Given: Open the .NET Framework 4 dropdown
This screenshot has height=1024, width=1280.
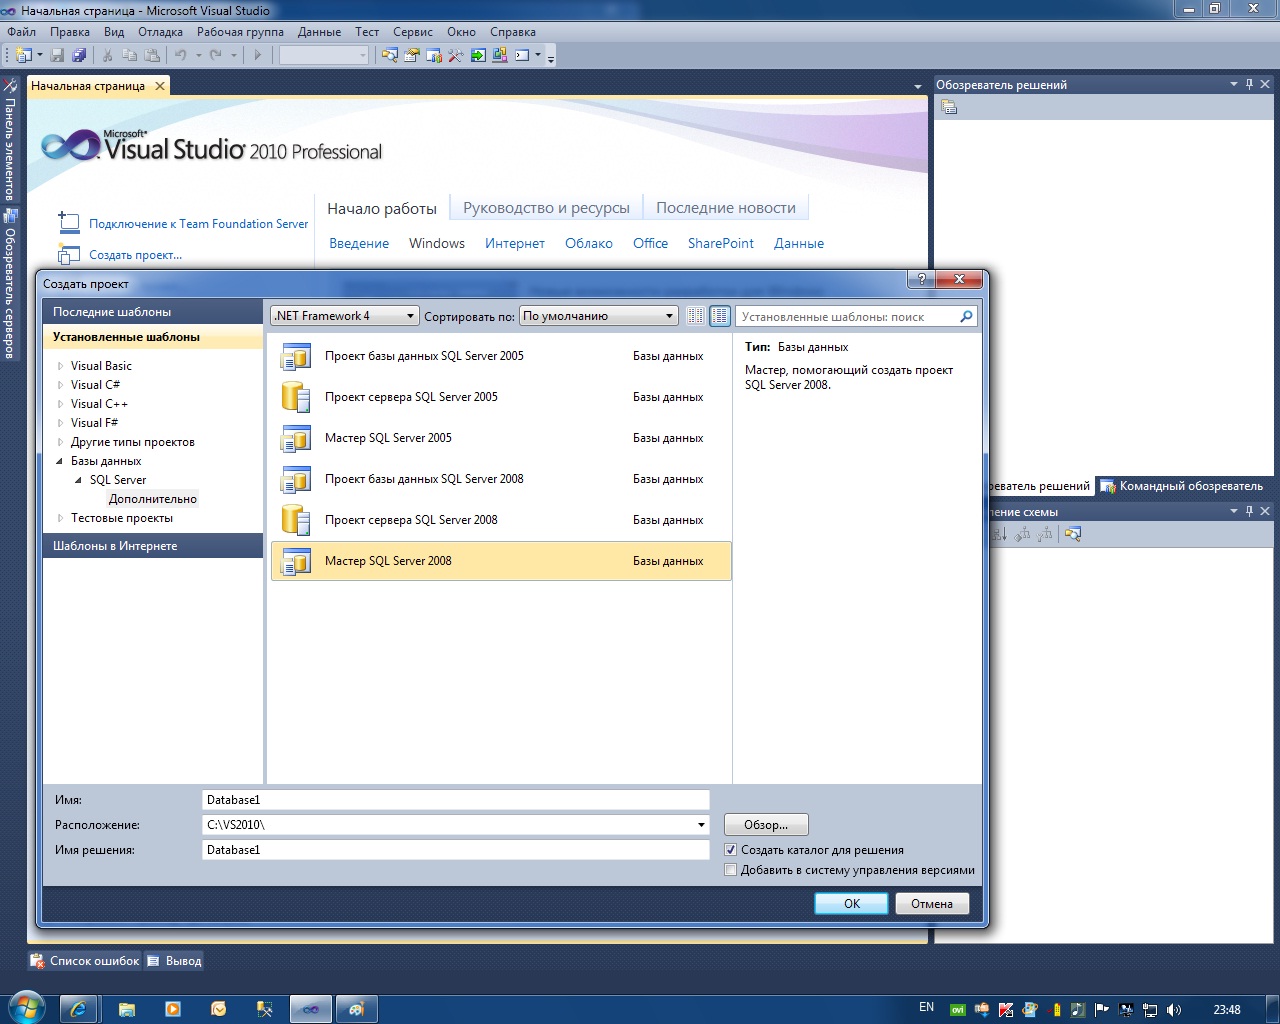Looking at the screenshot, I should (345, 316).
